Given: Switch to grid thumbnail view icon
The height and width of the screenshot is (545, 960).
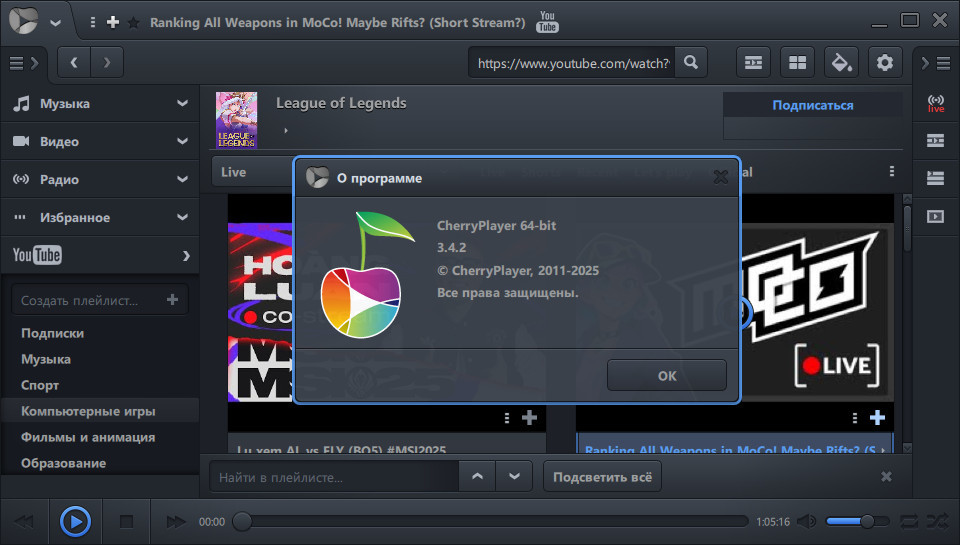Looking at the screenshot, I should [x=797, y=62].
